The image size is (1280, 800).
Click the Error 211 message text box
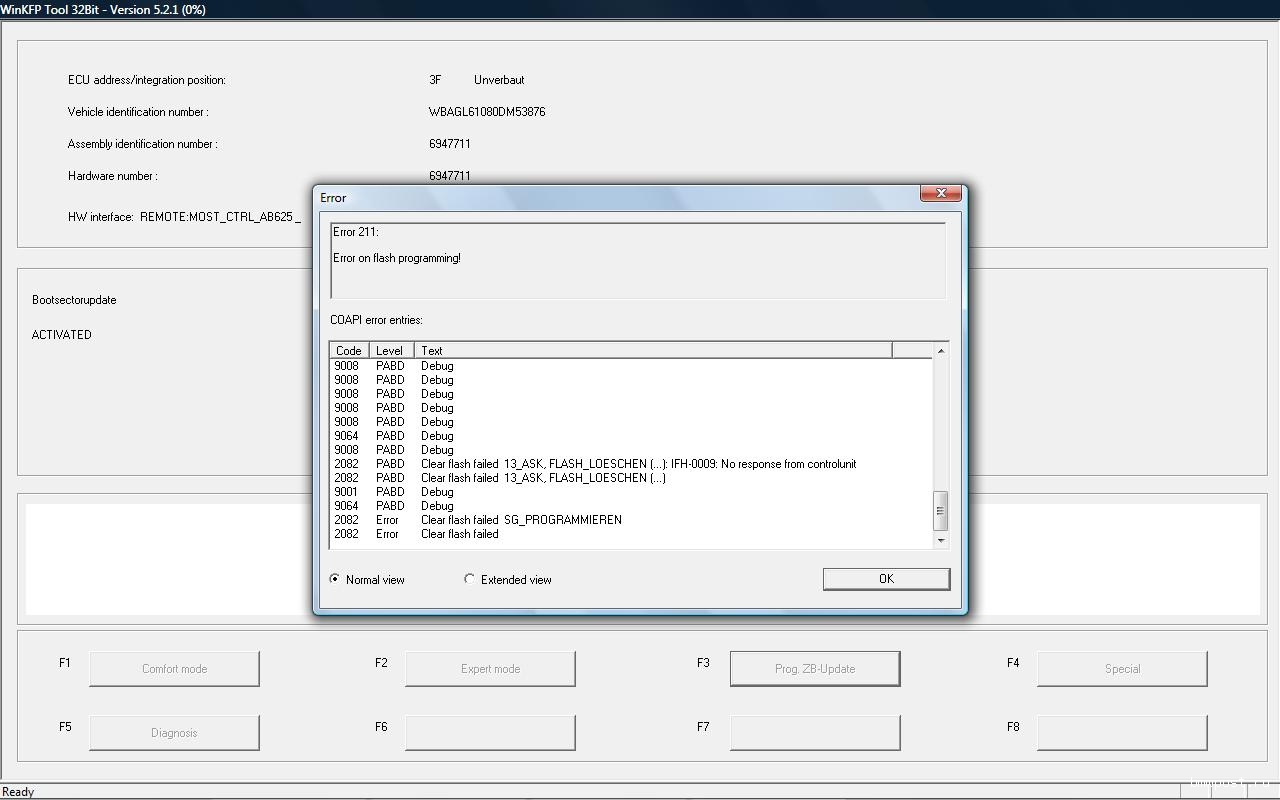pos(638,260)
